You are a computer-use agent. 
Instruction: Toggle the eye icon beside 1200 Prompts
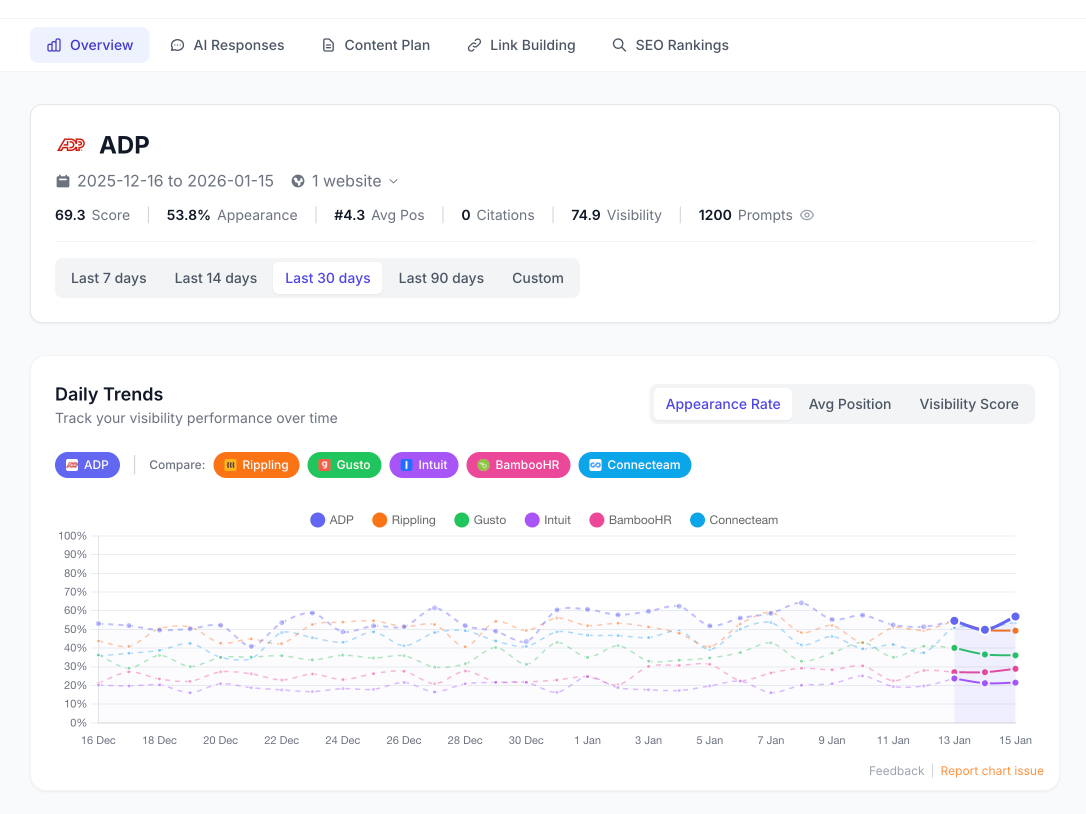[x=808, y=215]
